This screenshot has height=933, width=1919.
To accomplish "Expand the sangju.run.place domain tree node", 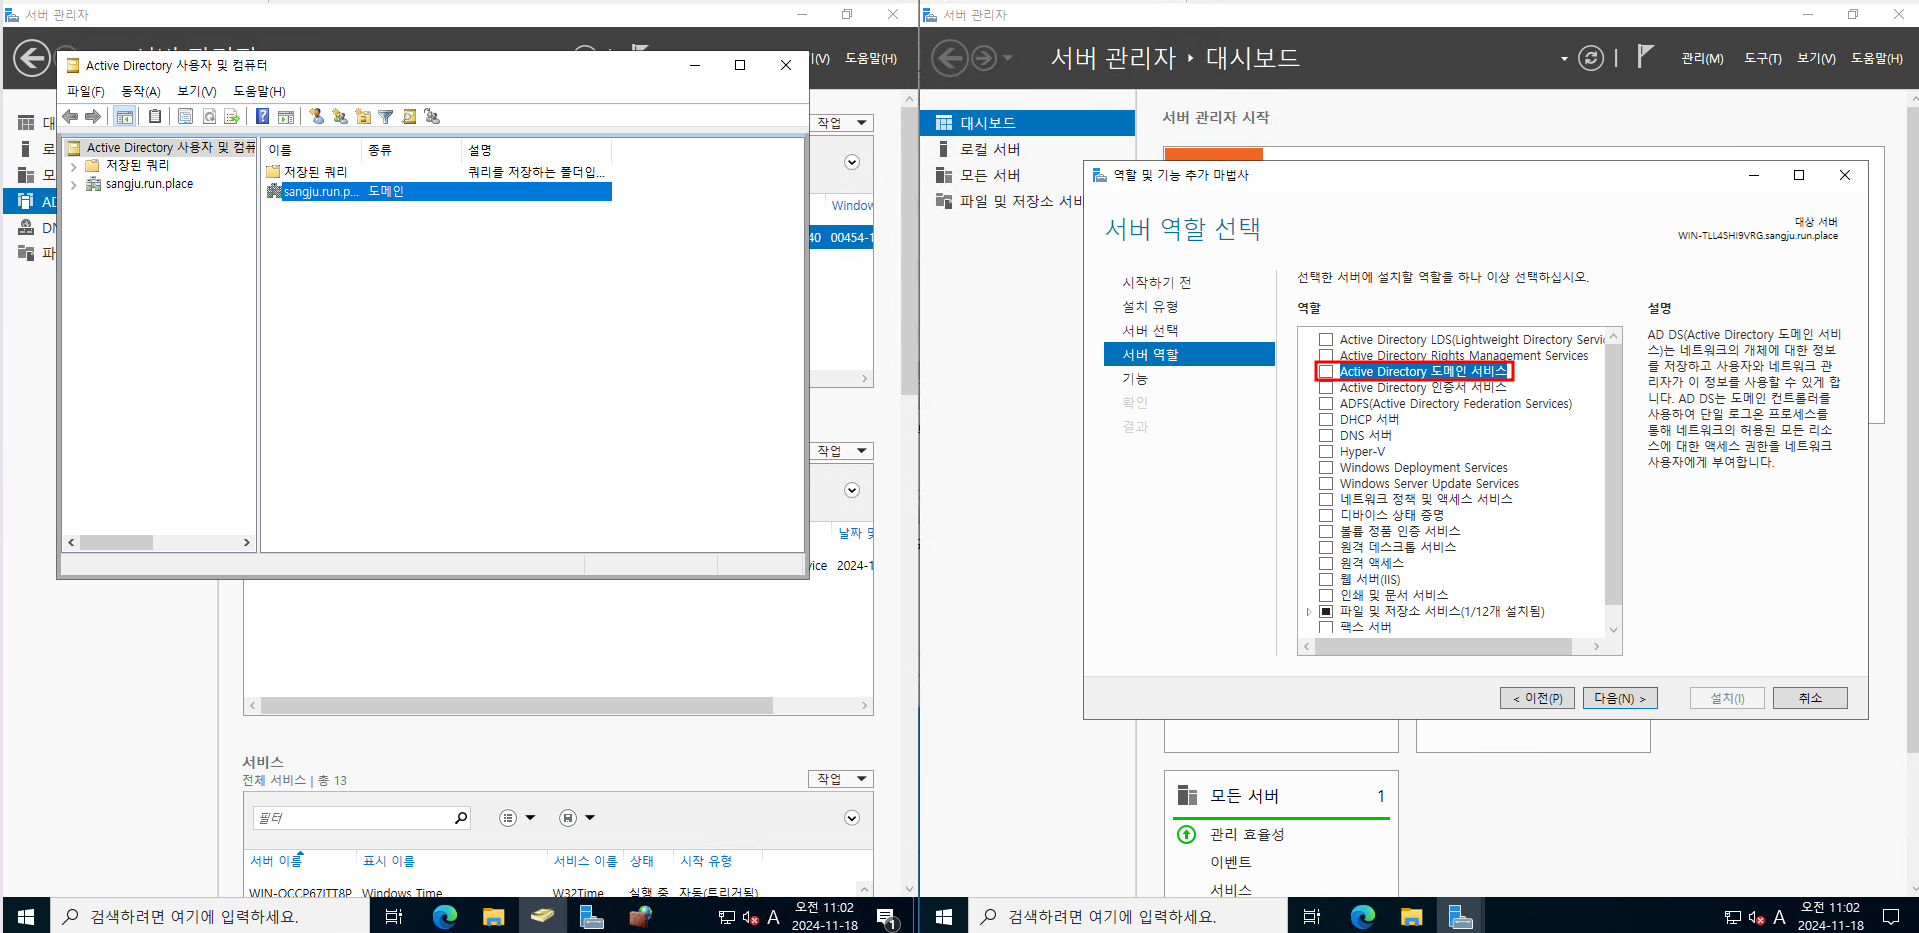I will (74, 184).
